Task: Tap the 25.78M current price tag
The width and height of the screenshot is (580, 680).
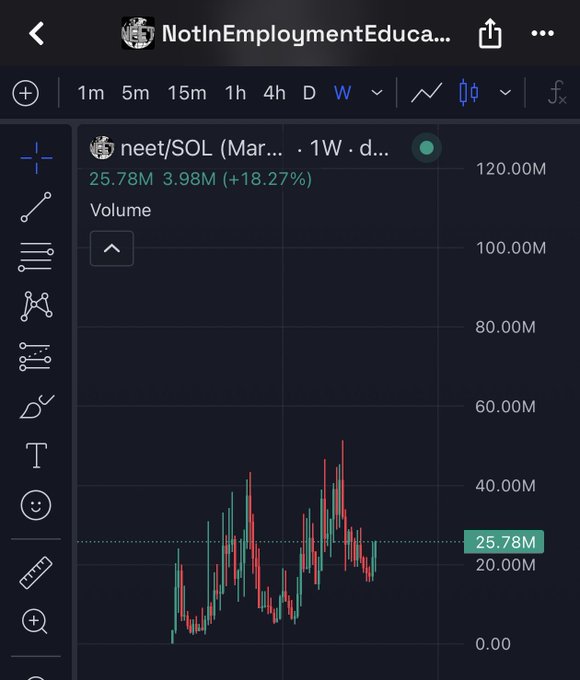Action: click(504, 542)
